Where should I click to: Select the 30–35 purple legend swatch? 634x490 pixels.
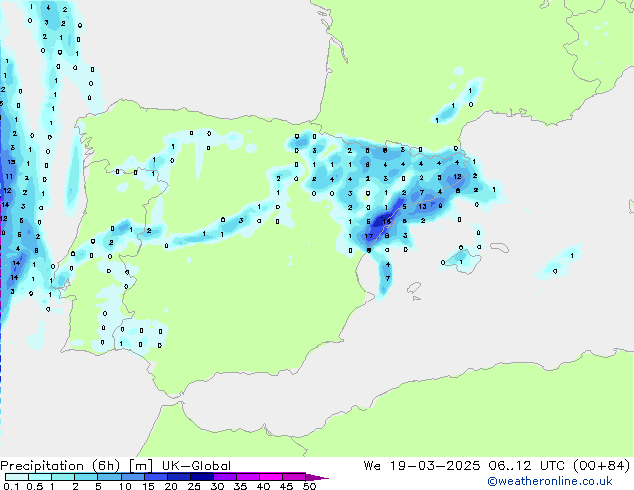pos(225,477)
